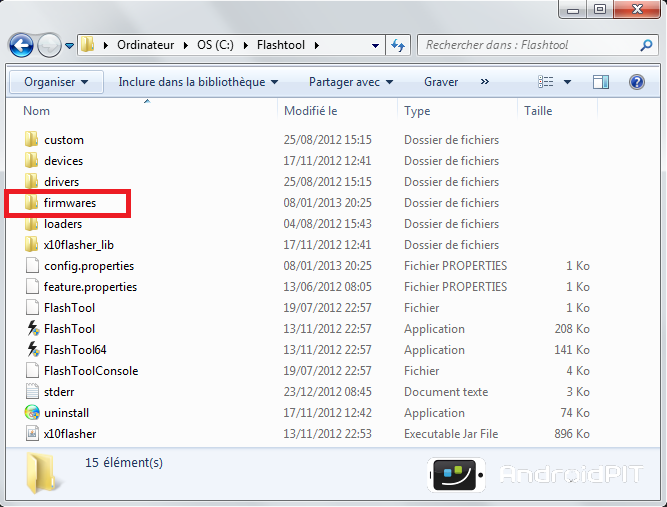Screen dimensions: 667x507
Task: Click Executable Jar File type cell
Action: [451, 434]
